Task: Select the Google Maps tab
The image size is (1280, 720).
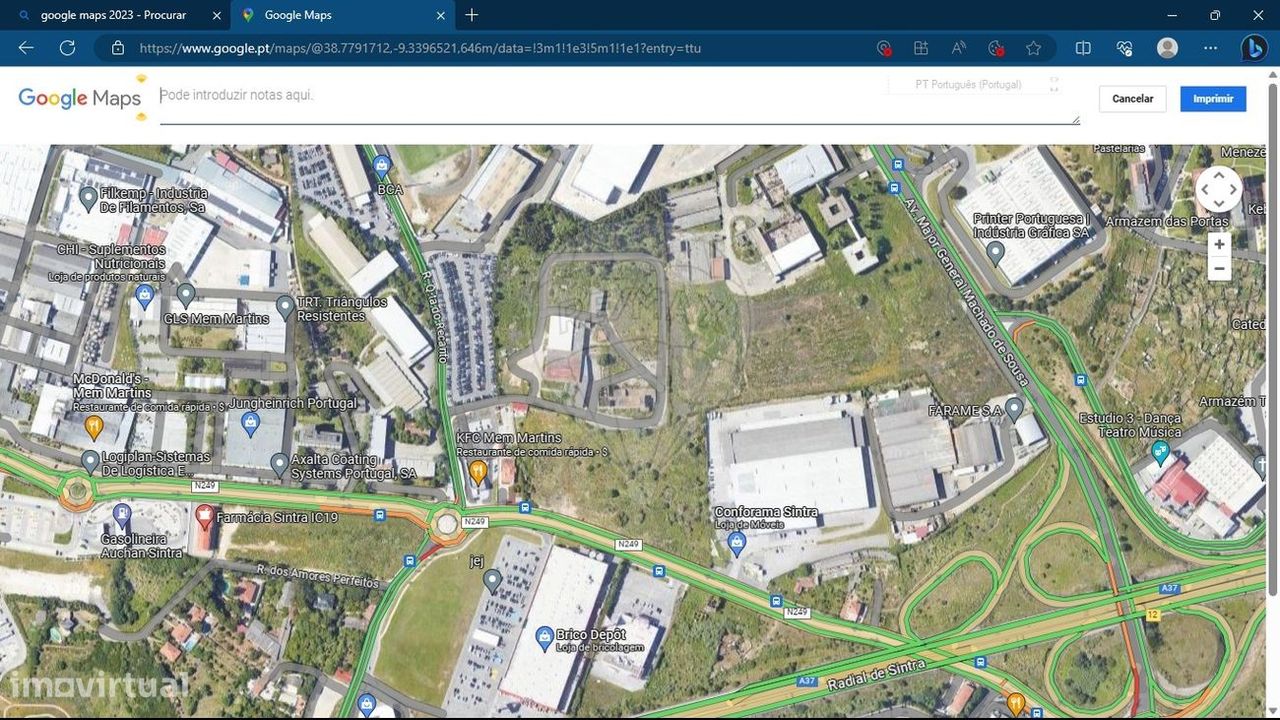Action: [343, 15]
